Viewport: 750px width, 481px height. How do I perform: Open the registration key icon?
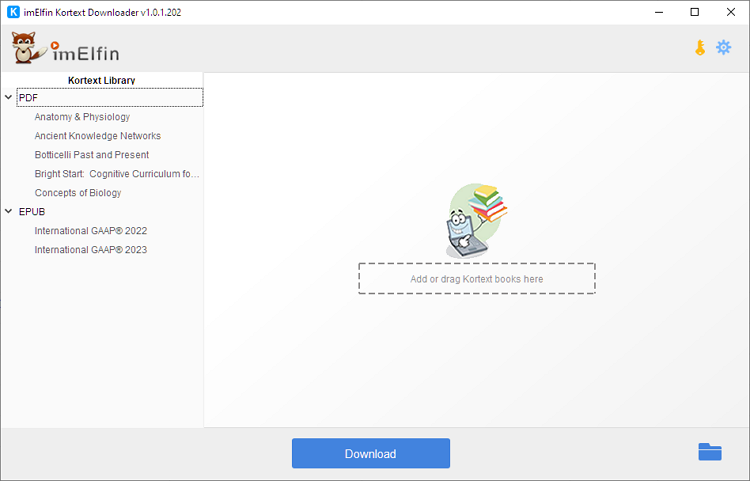[700, 48]
